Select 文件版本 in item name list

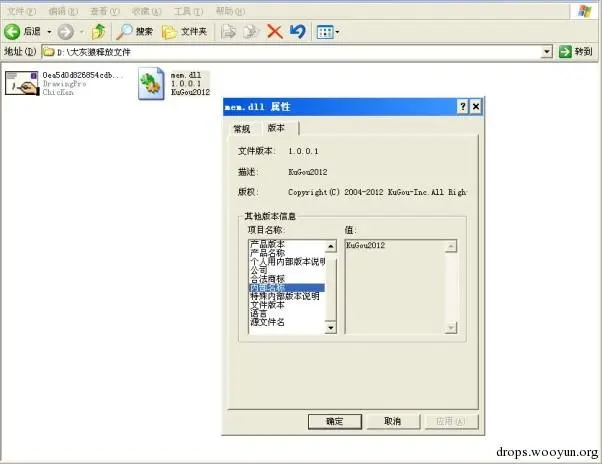click(x=267, y=305)
